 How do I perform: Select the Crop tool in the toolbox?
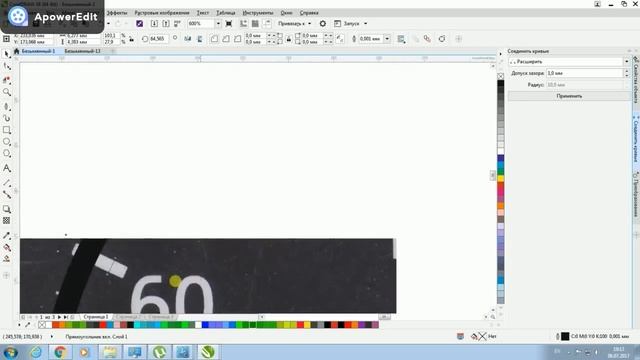click(x=7, y=80)
